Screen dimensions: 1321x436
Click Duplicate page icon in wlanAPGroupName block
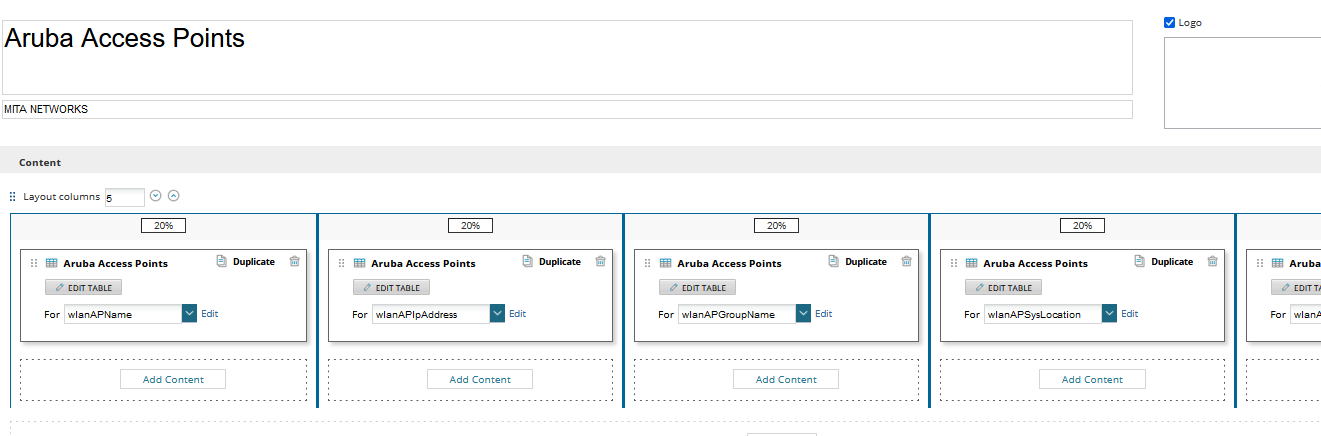click(834, 261)
